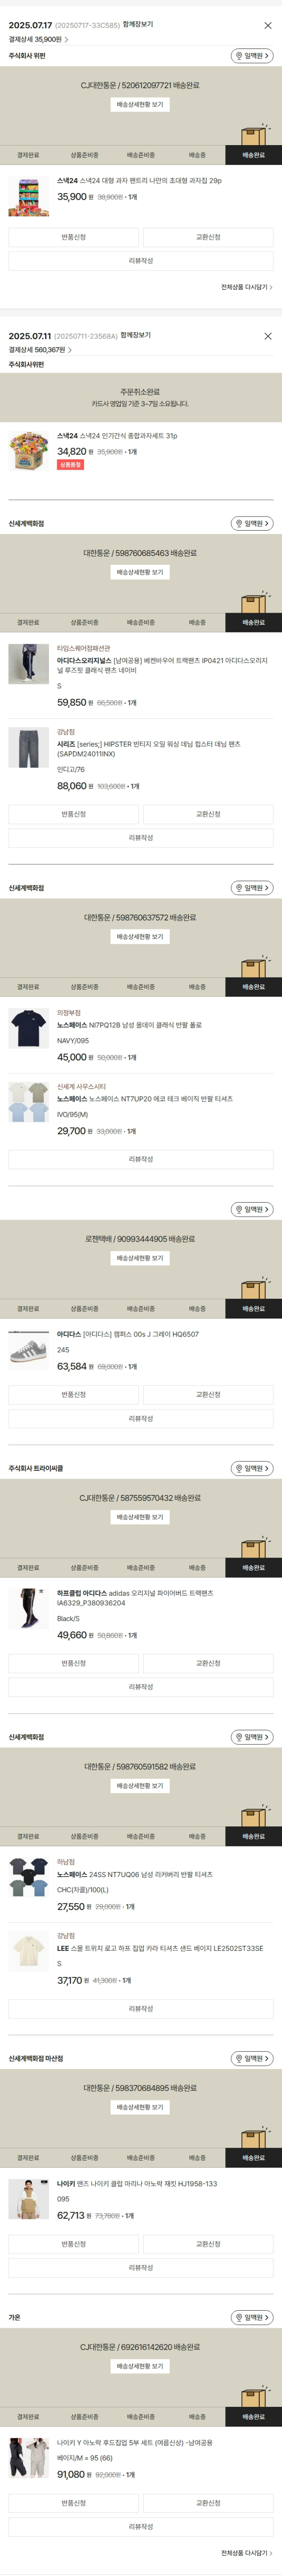Viewport: 282px width, 2576px height.
Task: Remove the 2025.07.11 order using X icon
Action: click(267, 336)
